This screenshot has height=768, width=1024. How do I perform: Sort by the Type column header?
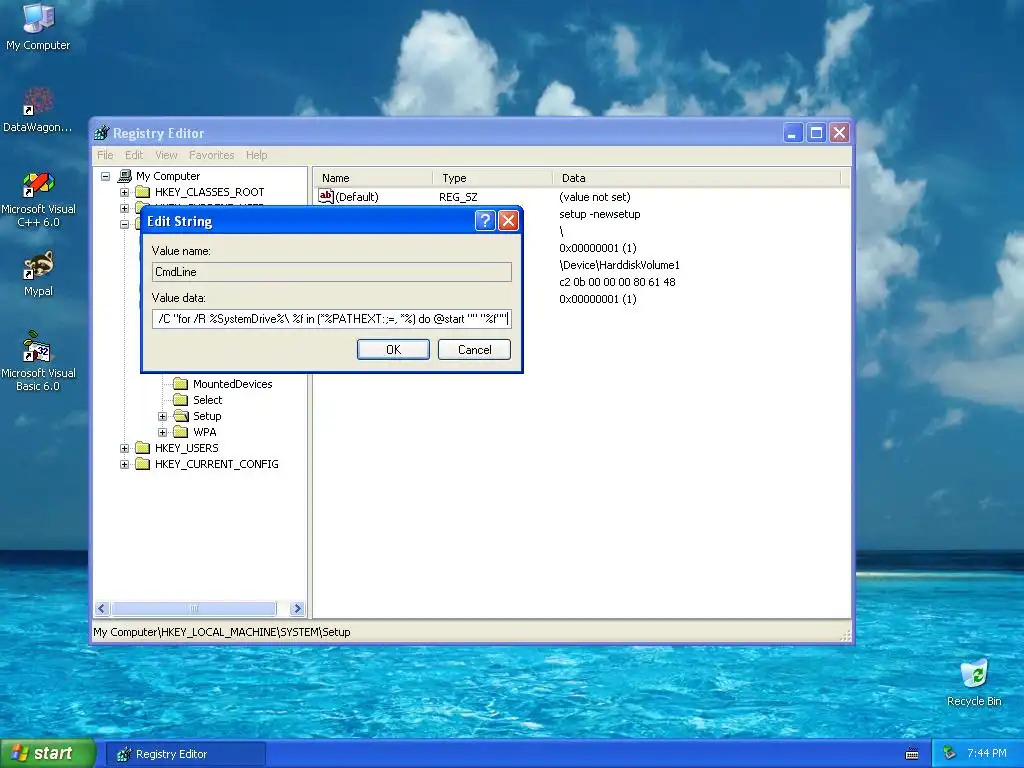tap(493, 178)
